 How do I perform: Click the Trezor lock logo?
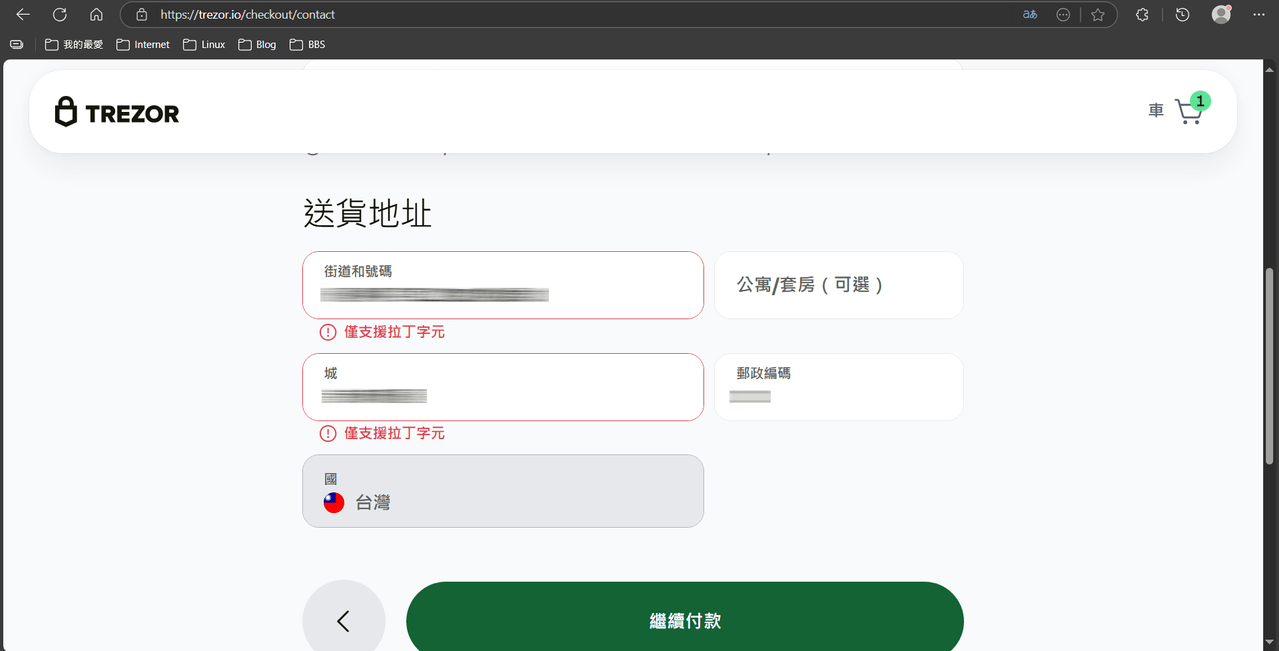point(66,111)
